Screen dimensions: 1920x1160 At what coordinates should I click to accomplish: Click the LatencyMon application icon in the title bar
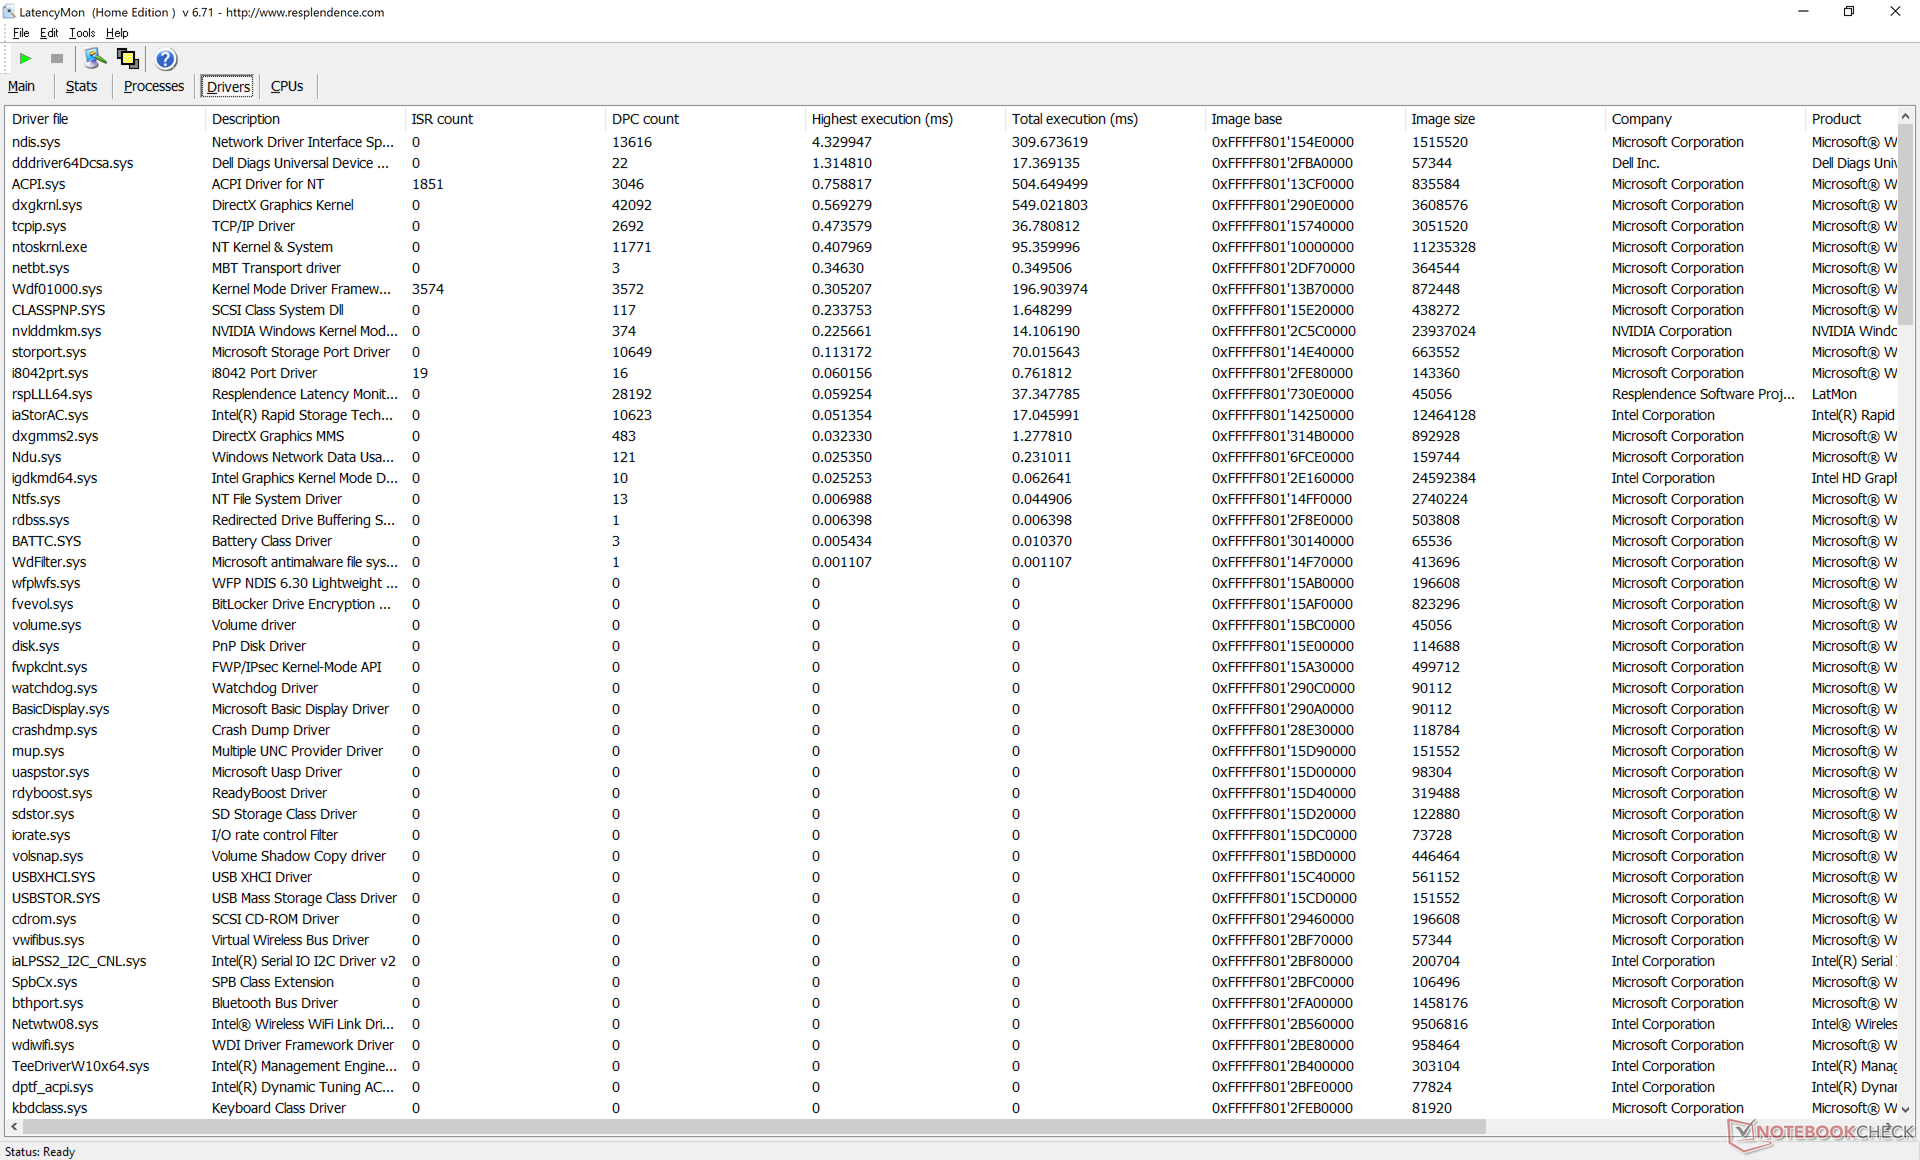pyautogui.click(x=9, y=12)
